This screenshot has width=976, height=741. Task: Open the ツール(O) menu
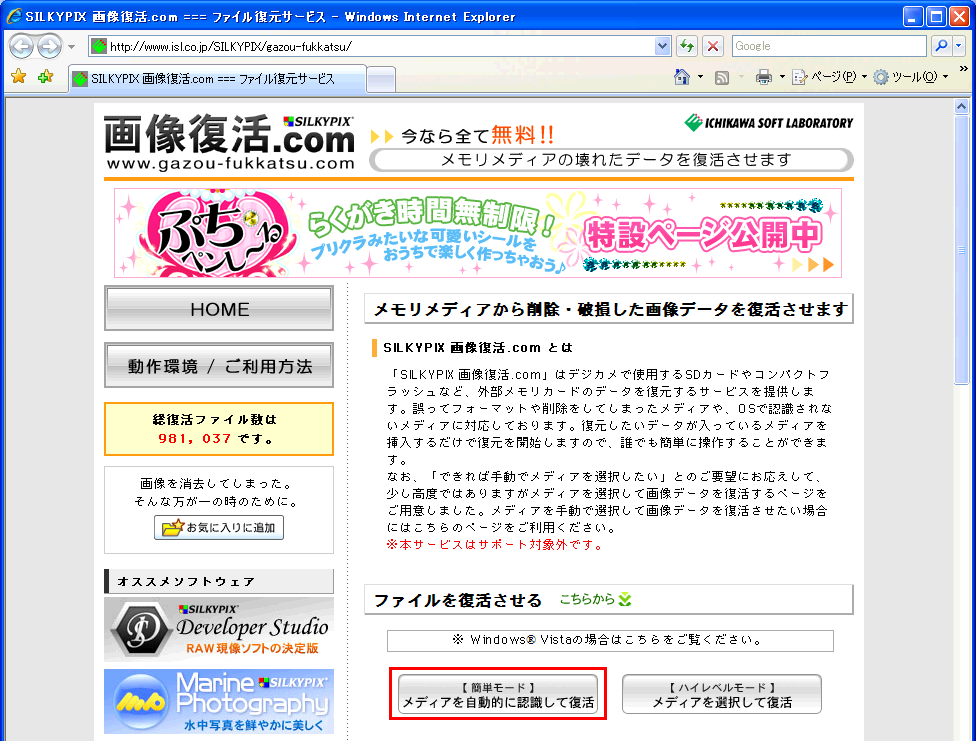911,77
